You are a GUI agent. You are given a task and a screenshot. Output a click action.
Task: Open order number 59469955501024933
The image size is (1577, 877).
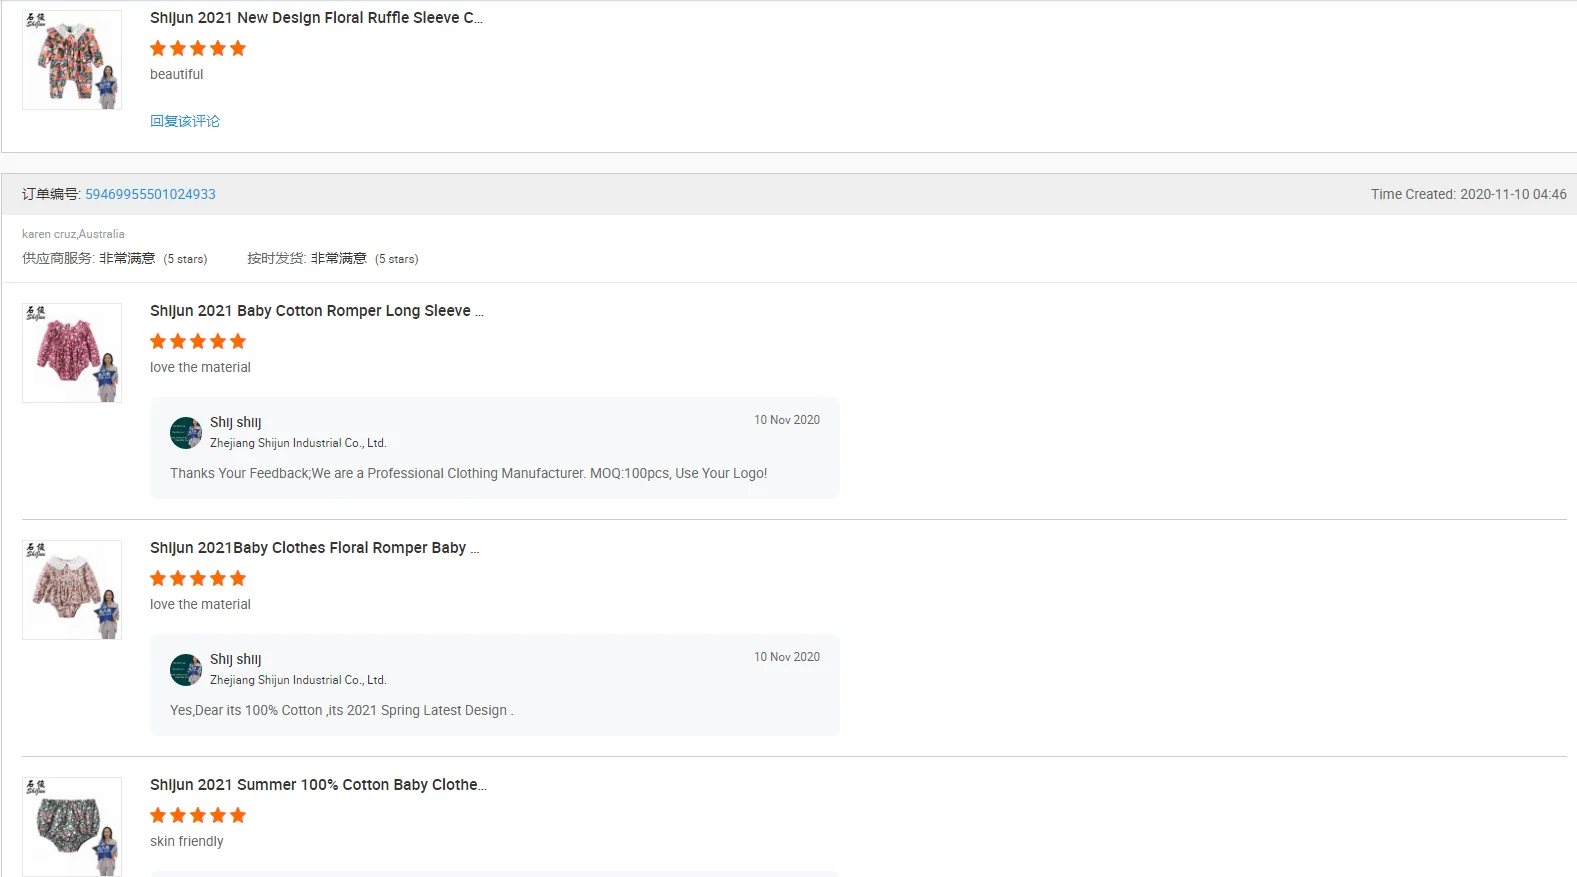[150, 194]
